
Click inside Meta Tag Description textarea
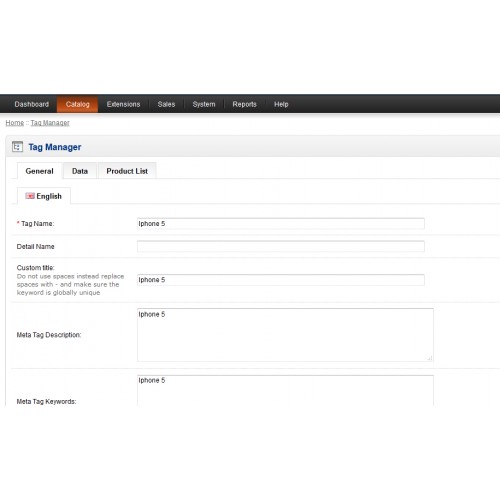[x=285, y=335]
